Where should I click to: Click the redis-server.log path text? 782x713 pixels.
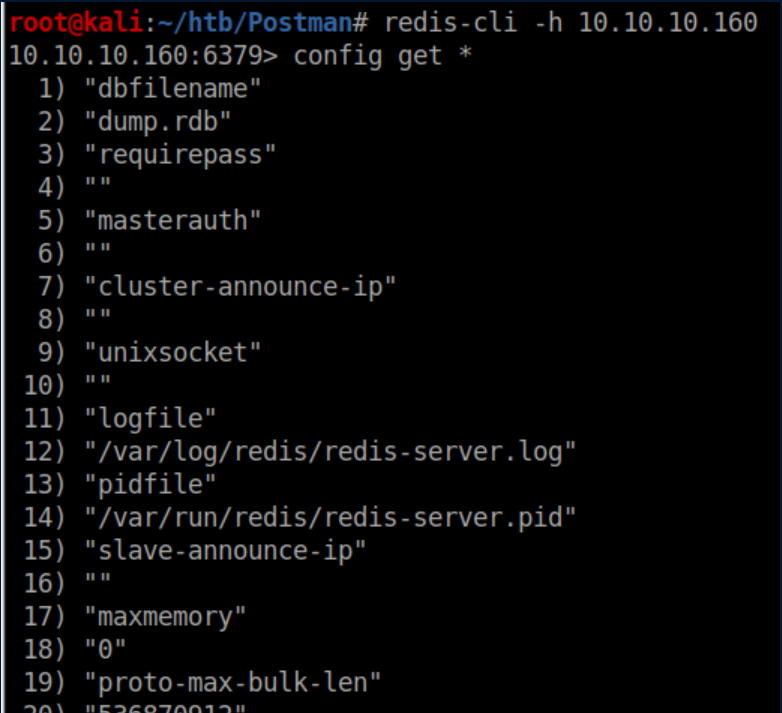coord(330,451)
